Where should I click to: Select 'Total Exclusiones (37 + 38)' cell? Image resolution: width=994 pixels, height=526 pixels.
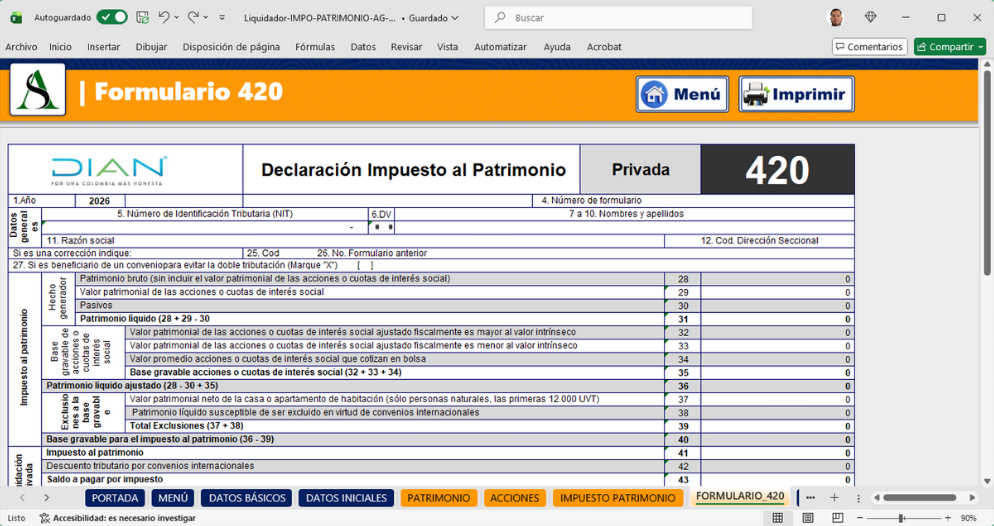click(394, 426)
